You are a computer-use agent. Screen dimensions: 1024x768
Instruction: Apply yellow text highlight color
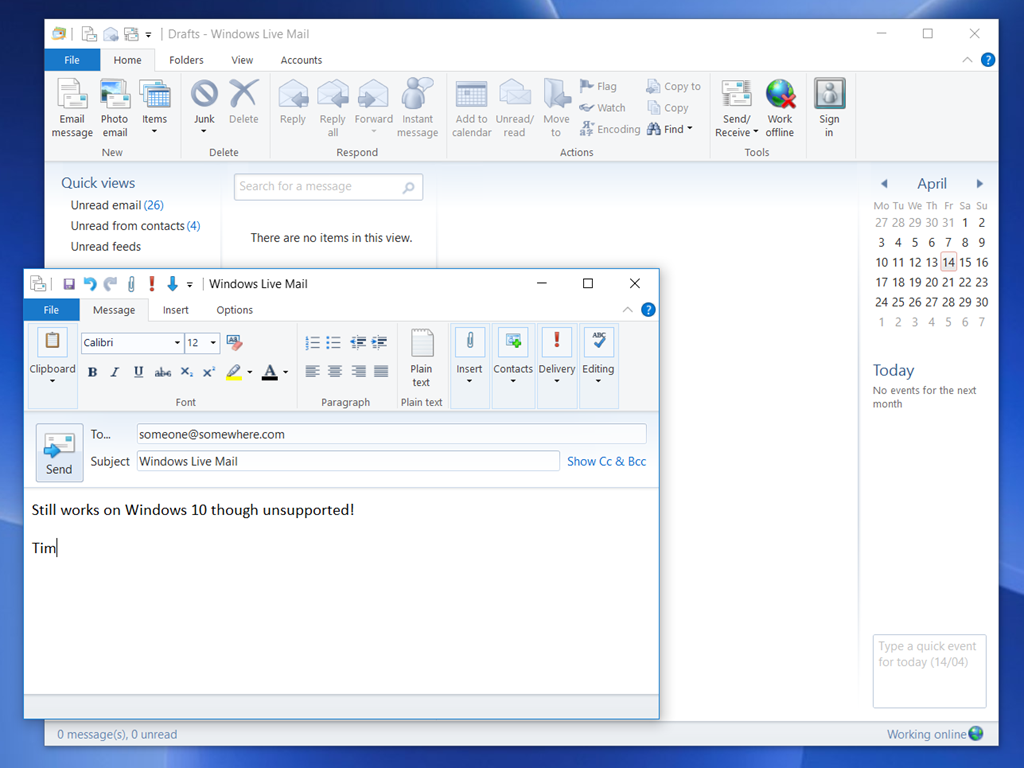234,372
